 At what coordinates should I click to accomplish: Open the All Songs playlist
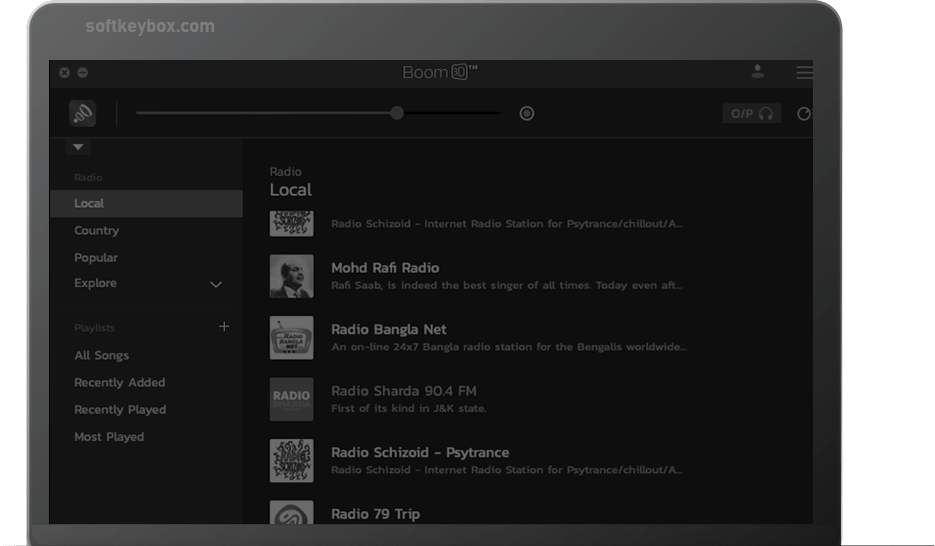point(101,355)
